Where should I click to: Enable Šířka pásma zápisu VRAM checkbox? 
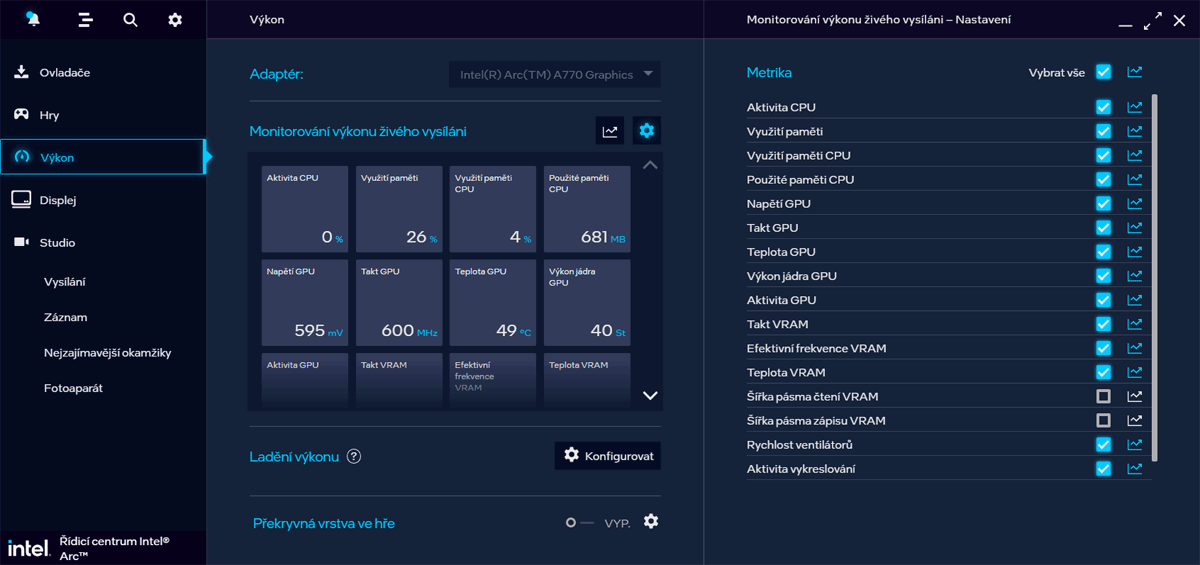coord(1103,420)
